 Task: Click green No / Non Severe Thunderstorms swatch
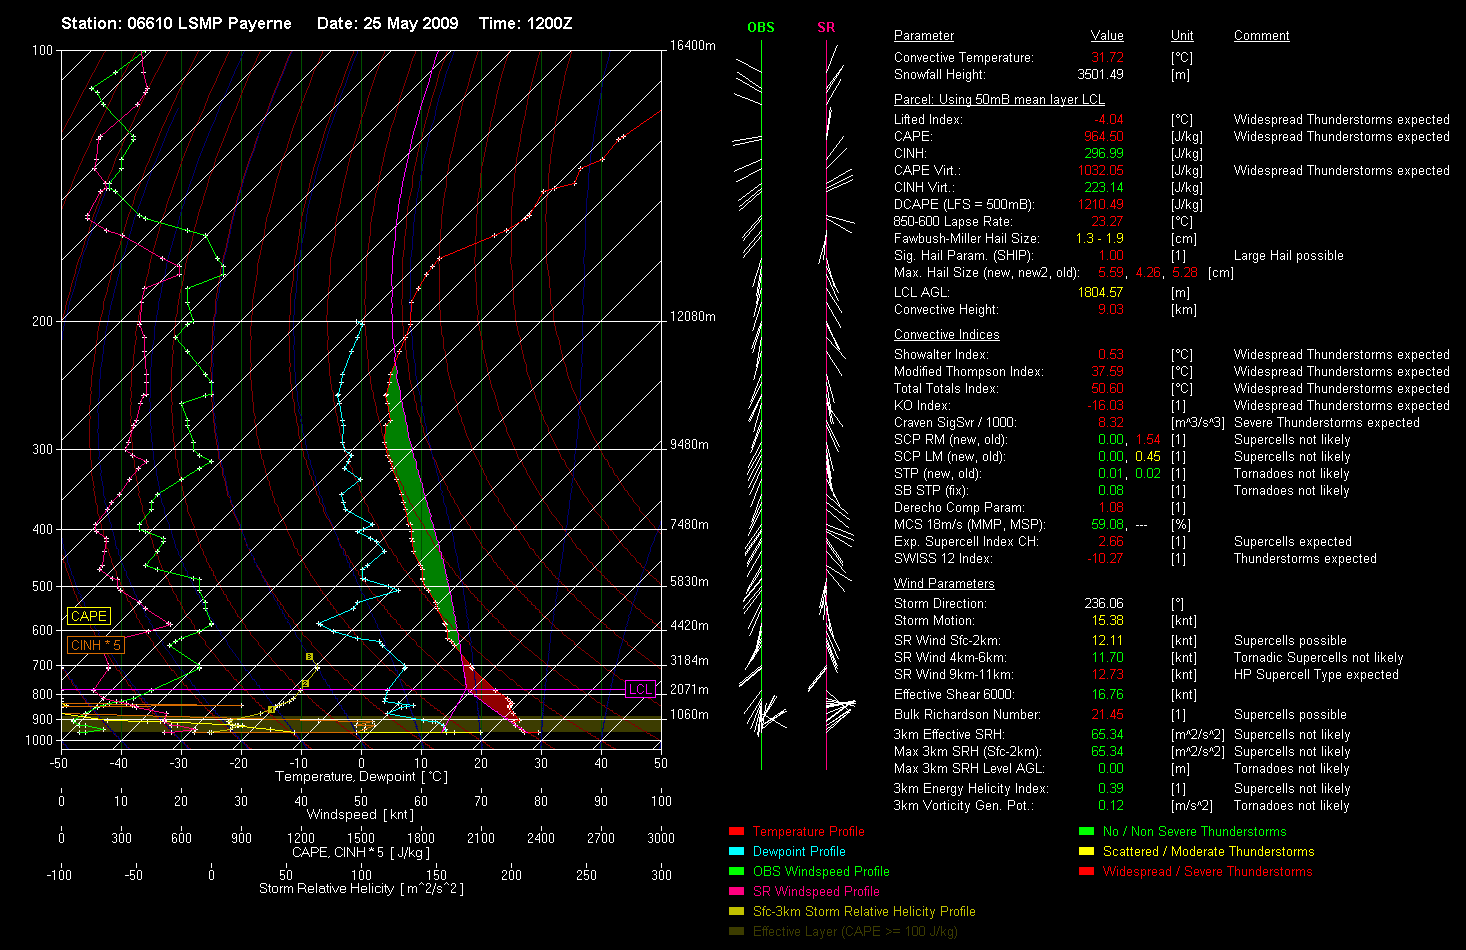point(1086,831)
